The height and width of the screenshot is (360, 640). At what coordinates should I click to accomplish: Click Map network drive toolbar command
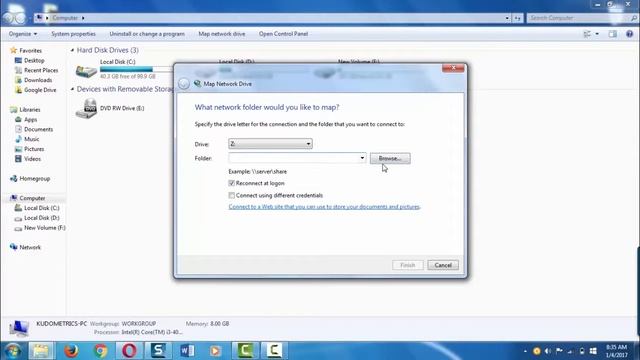222,34
